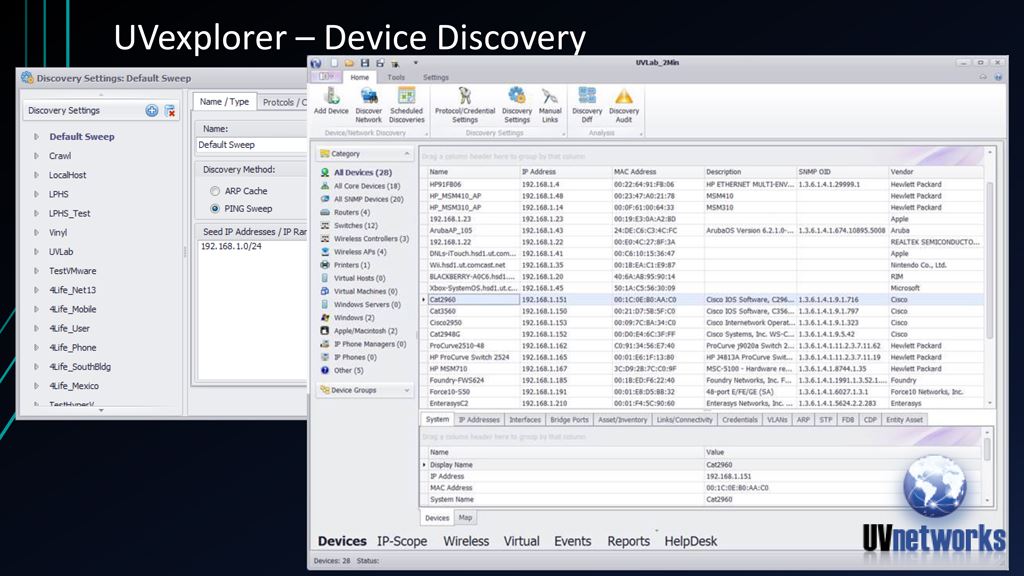This screenshot has height=576, width=1024.
Task: Open Scheduled Discoveries
Action: 406,105
